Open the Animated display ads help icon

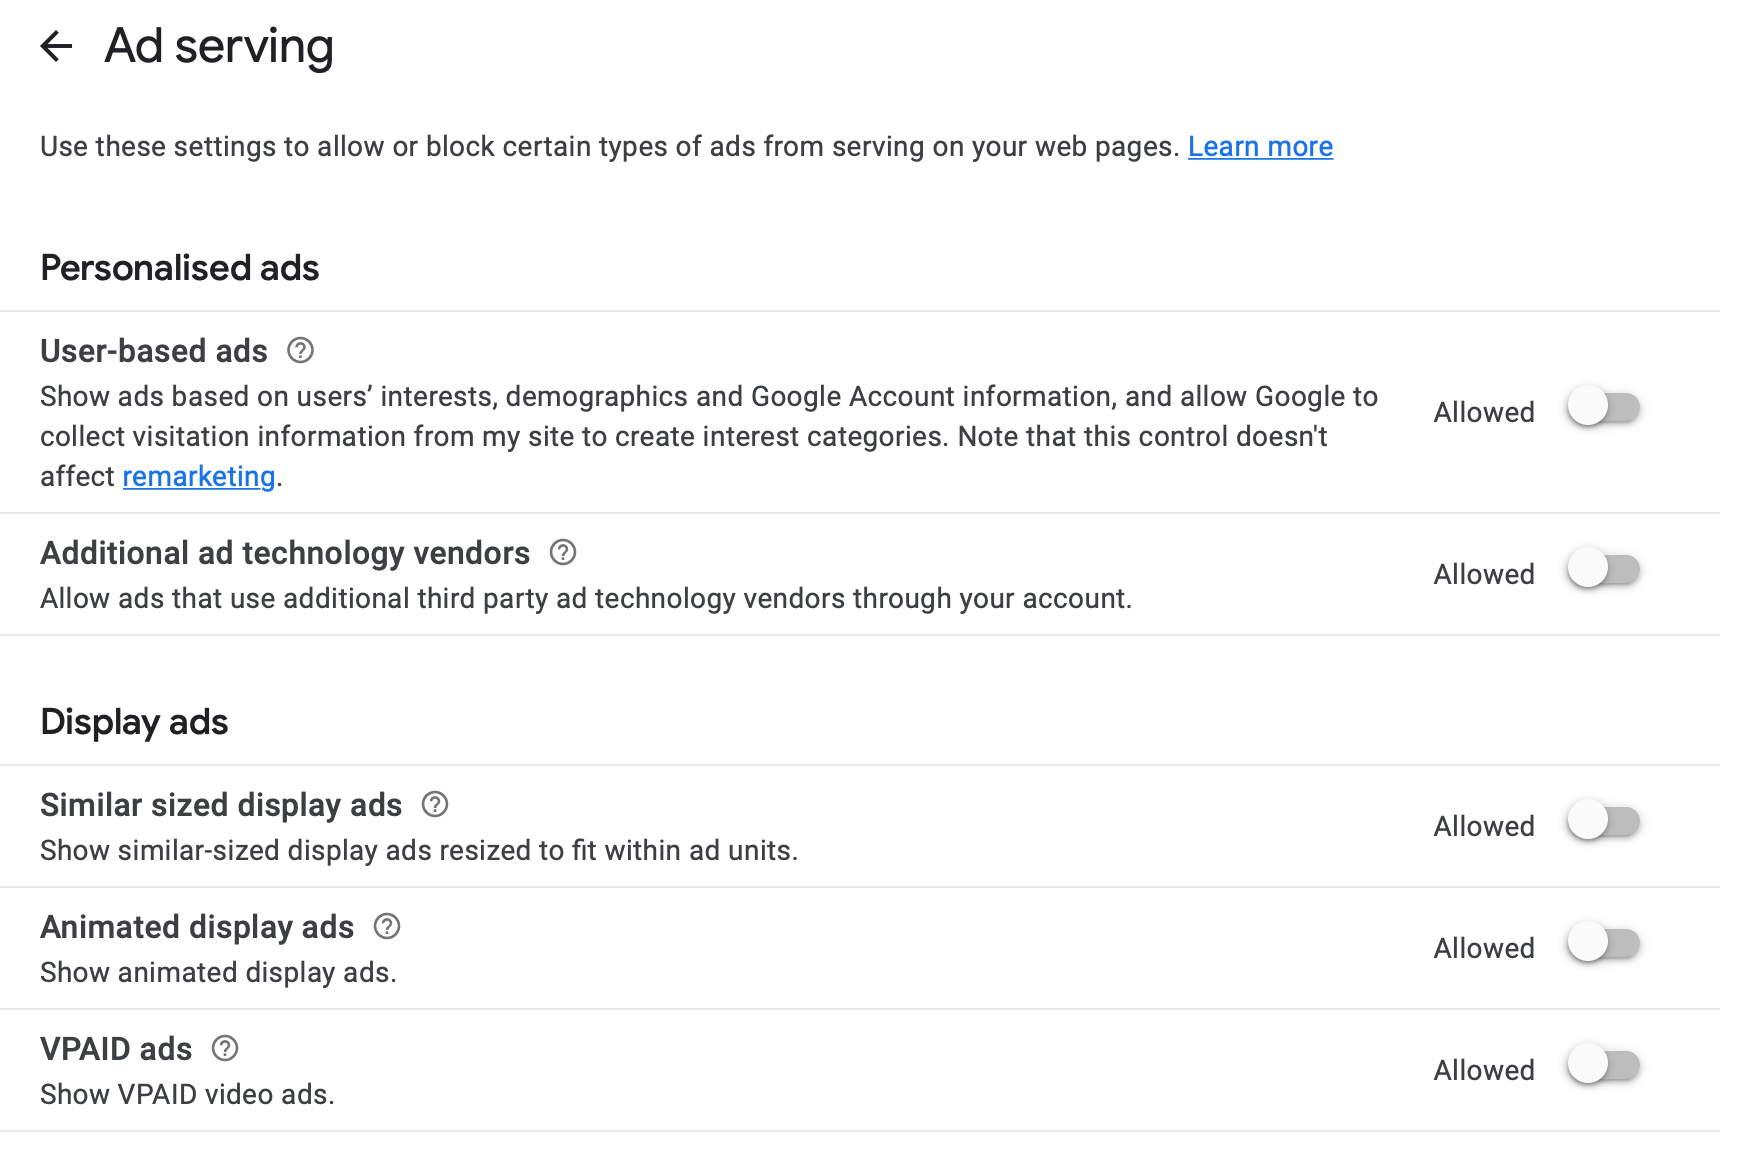tap(387, 926)
